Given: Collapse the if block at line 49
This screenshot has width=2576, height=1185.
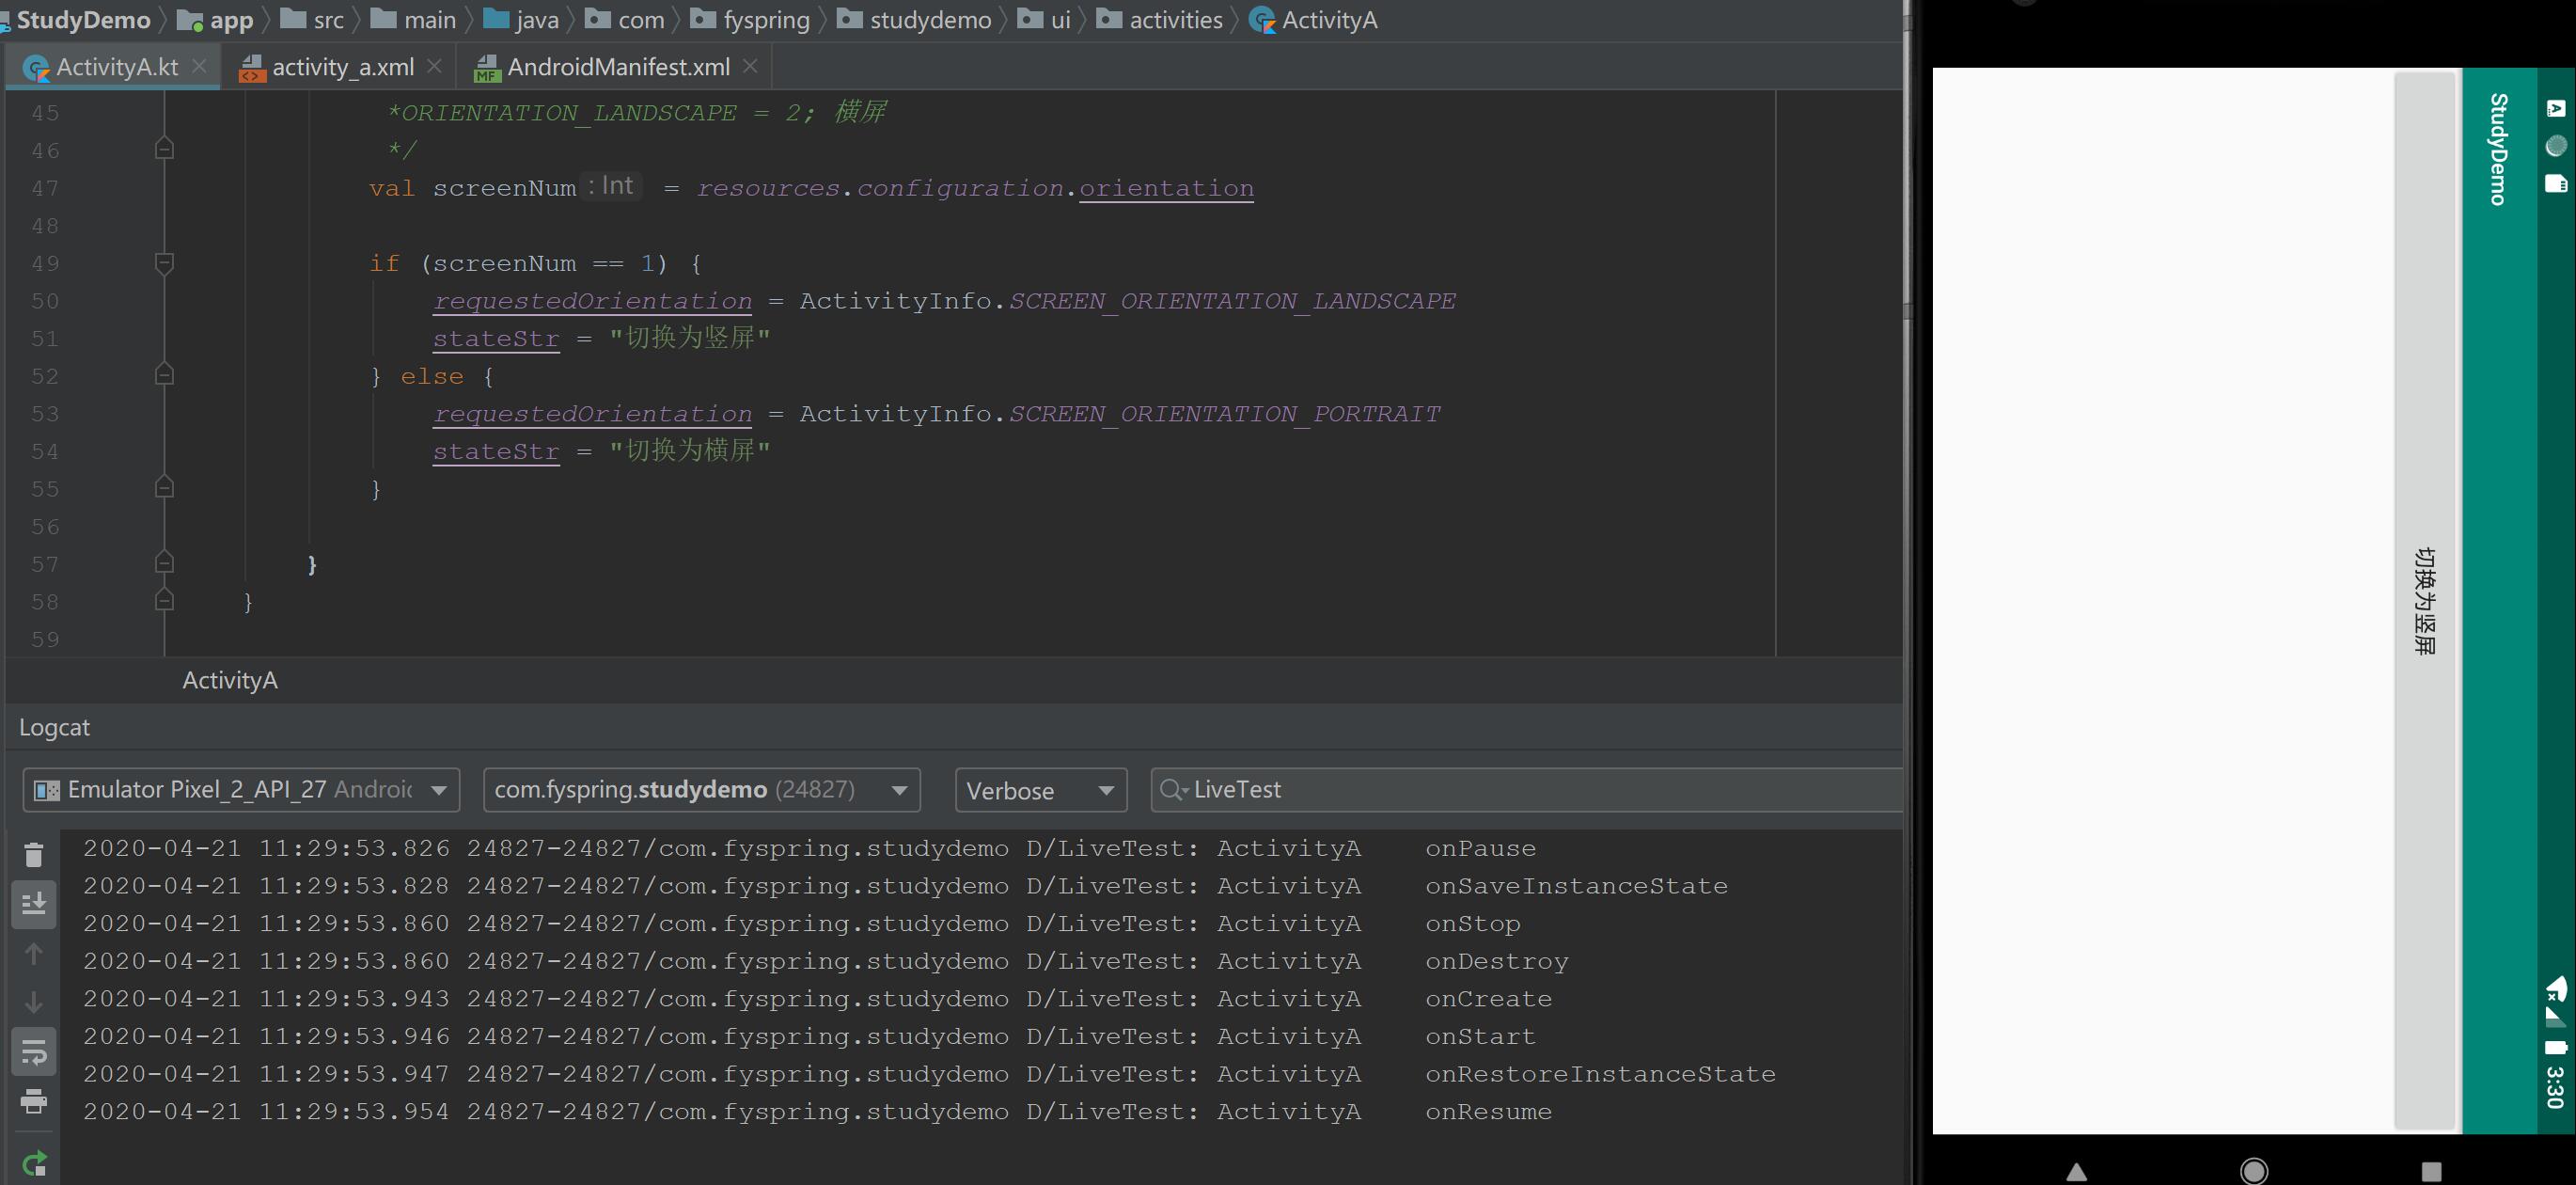Looking at the screenshot, I should point(165,262).
